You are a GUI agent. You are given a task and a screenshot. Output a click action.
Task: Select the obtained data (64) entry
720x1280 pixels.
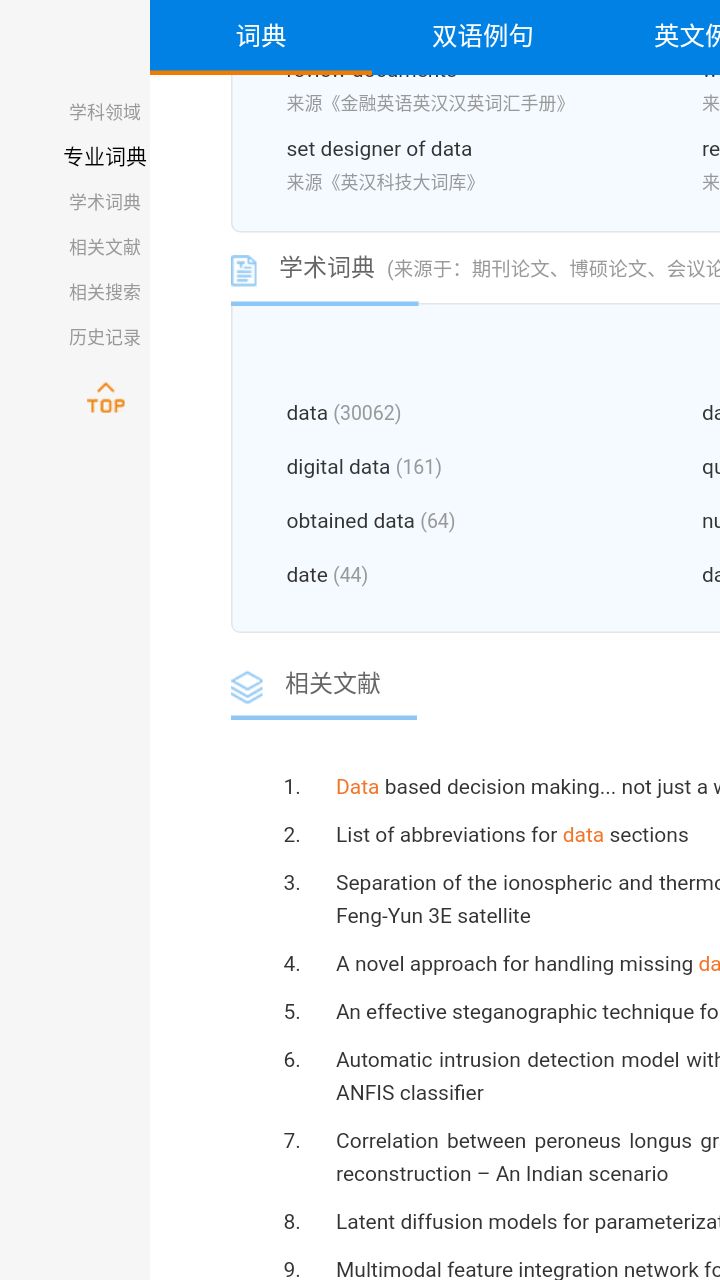[370, 521]
